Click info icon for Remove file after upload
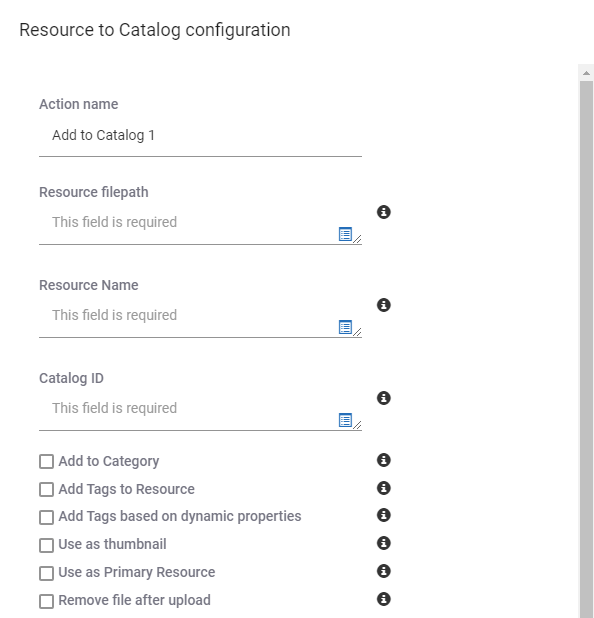 click(x=384, y=599)
